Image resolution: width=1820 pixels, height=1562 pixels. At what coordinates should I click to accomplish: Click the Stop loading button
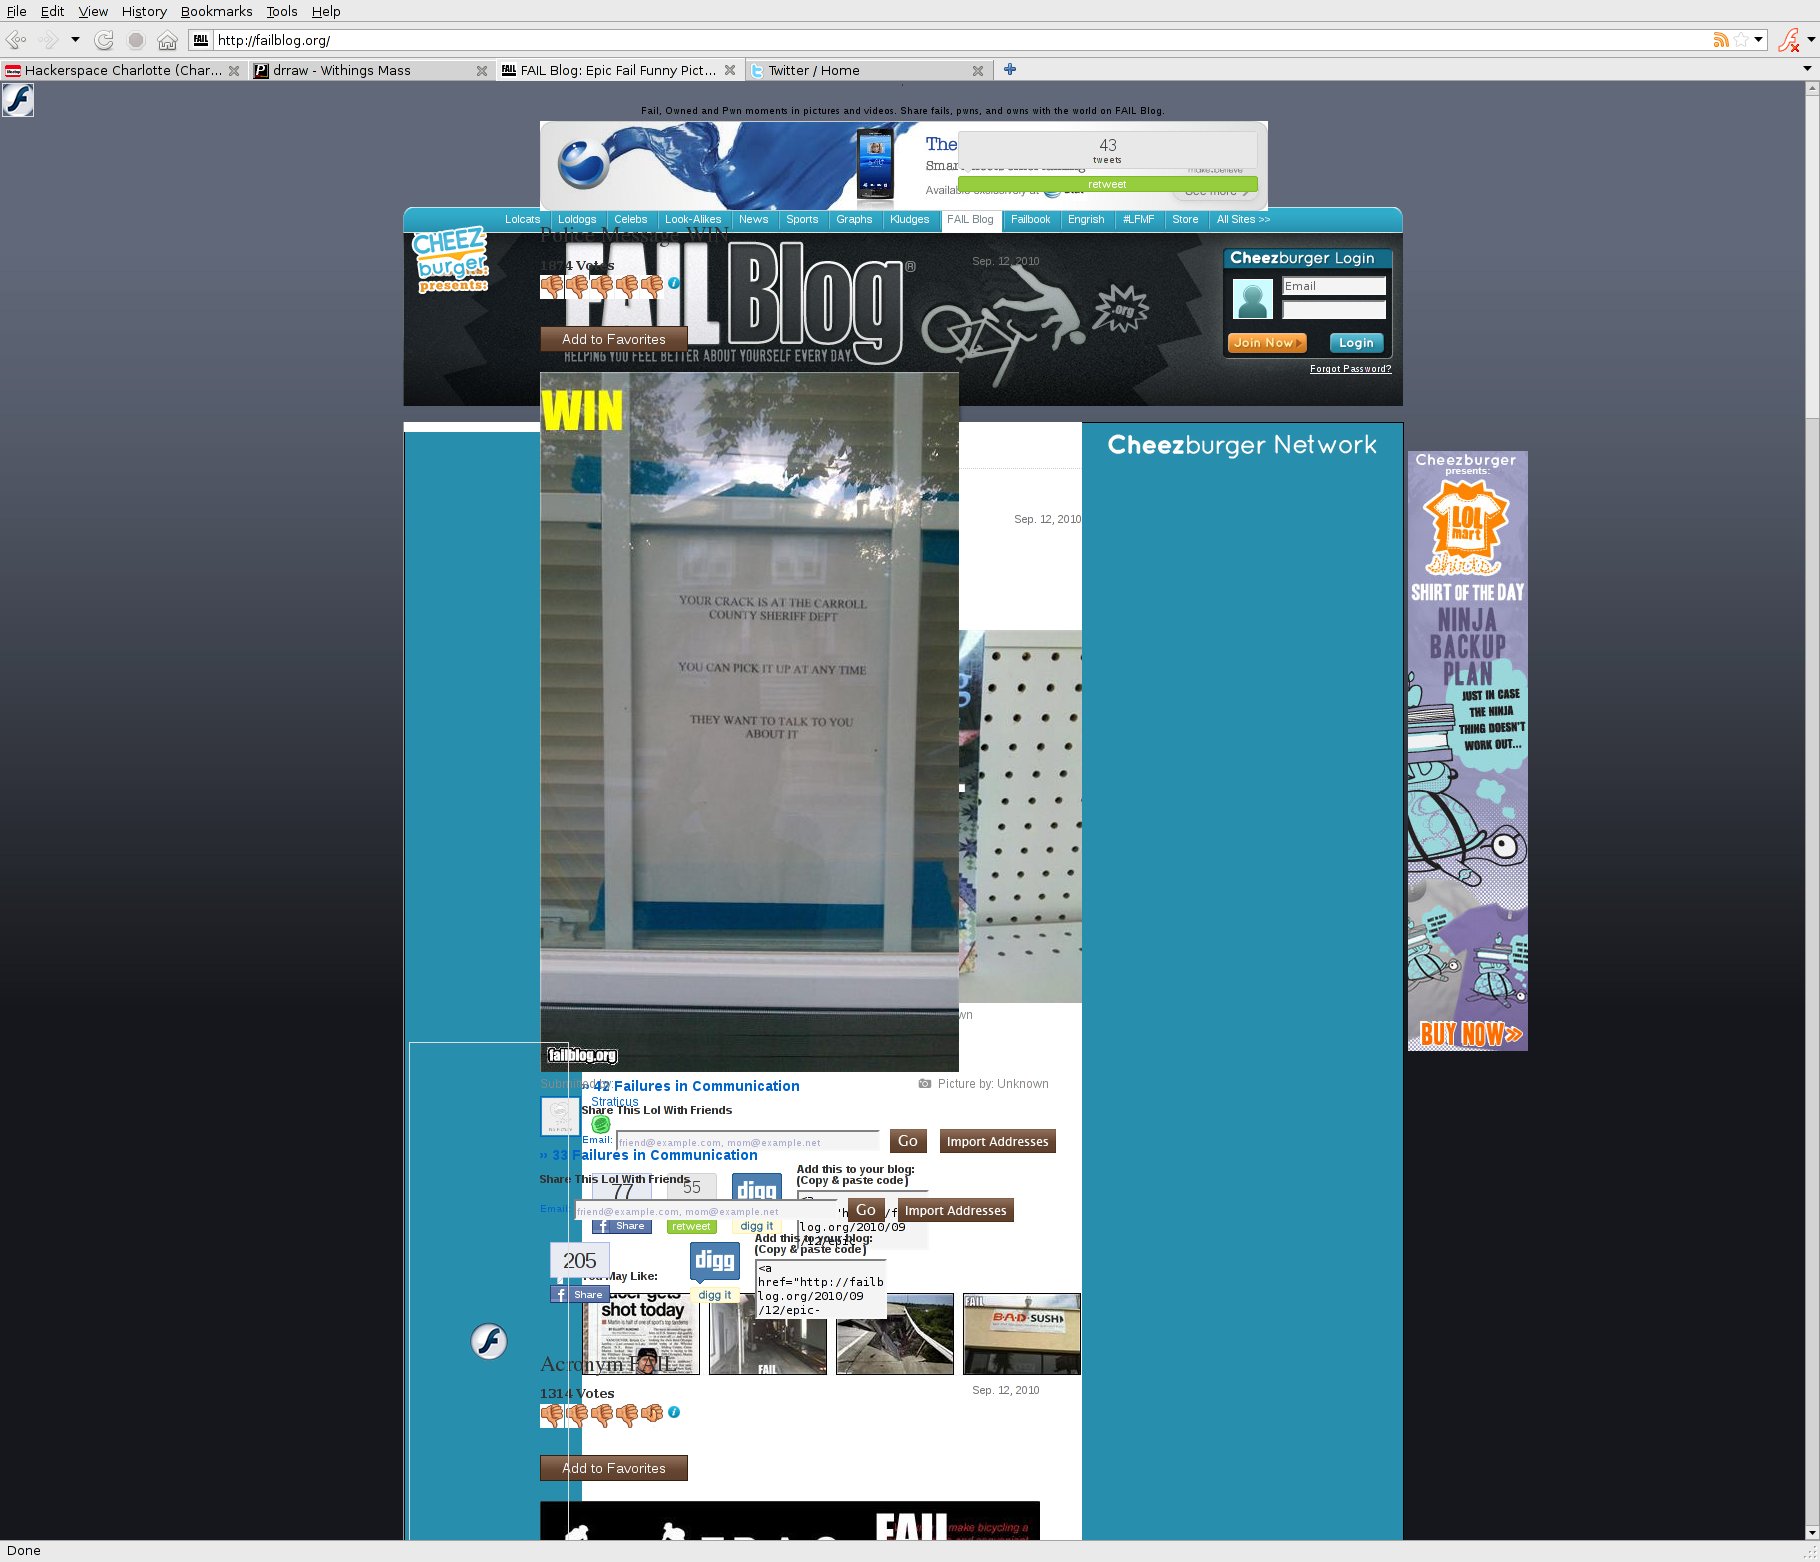click(136, 40)
